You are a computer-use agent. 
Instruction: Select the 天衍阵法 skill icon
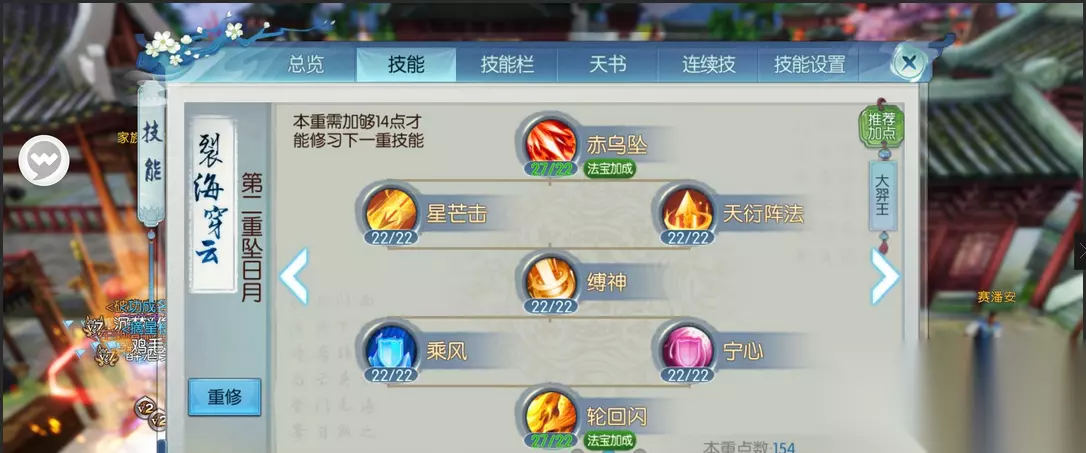pyautogui.click(x=687, y=210)
